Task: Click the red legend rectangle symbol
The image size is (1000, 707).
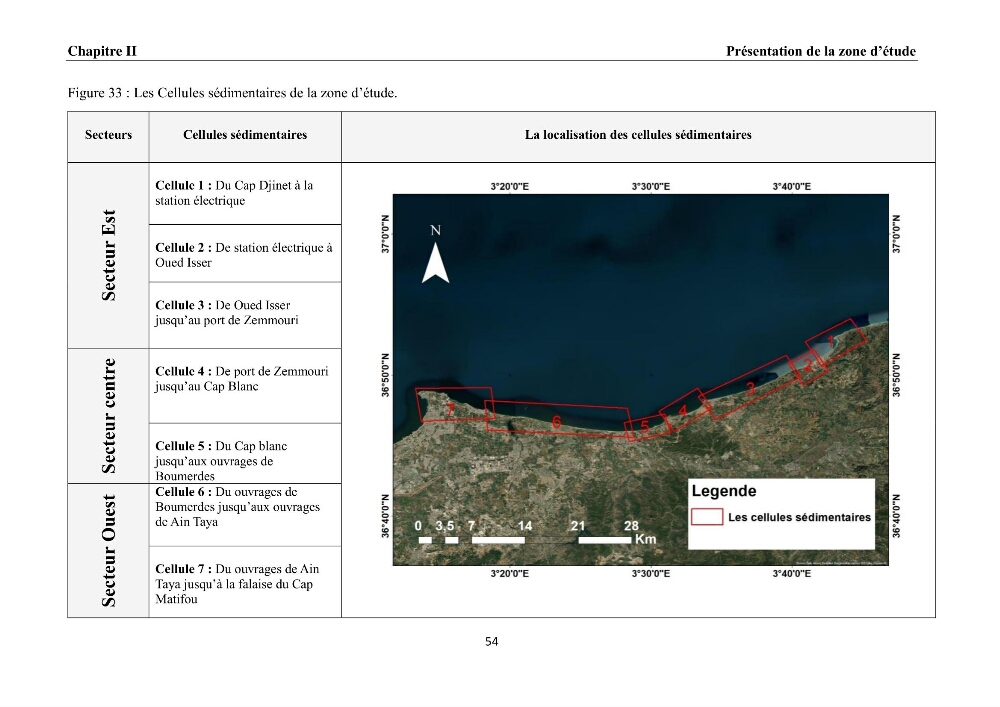Action: coord(707,516)
